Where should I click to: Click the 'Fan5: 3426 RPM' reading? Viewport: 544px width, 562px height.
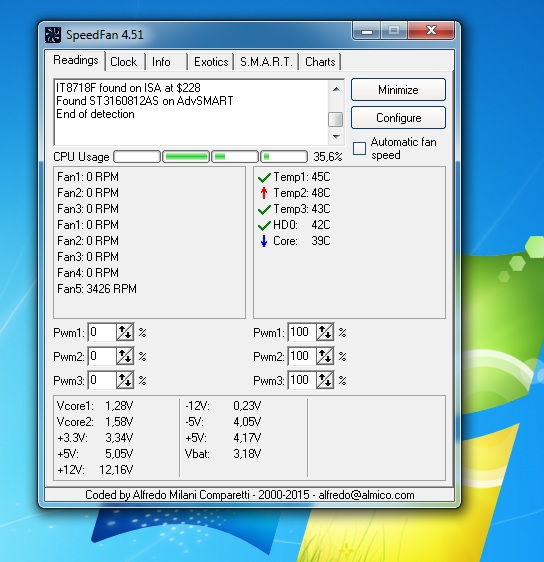(97, 289)
